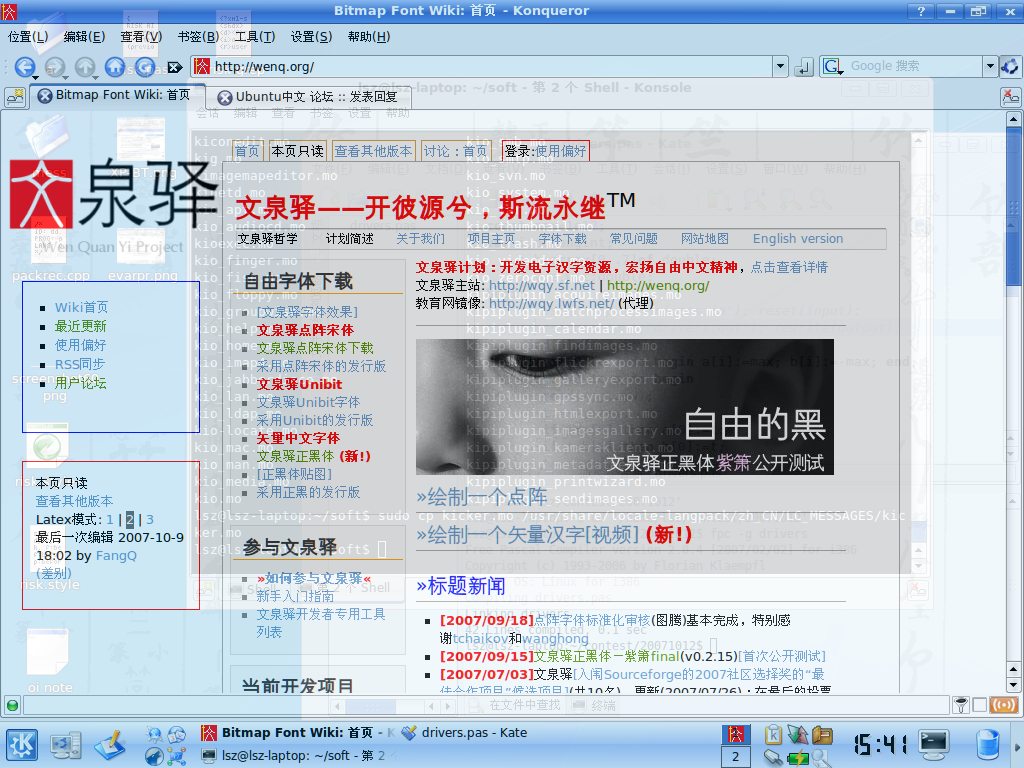Switch to virtual desktop 2 in the pager

tap(735, 757)
